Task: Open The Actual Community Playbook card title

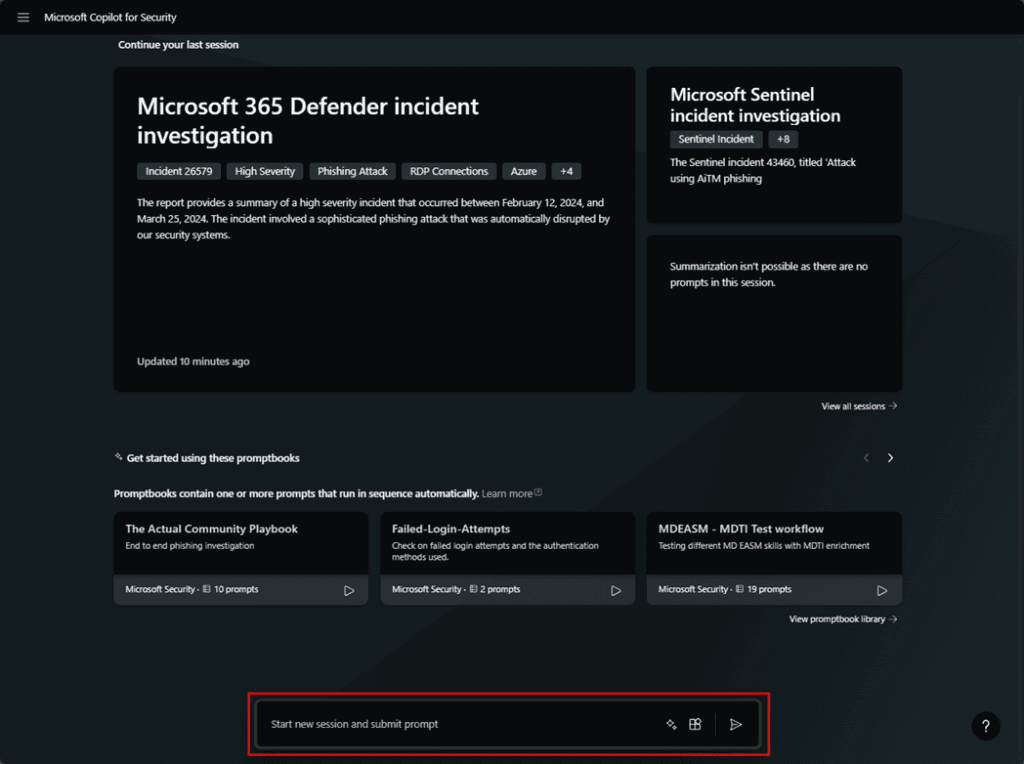Action: click(x=212, y=529)
